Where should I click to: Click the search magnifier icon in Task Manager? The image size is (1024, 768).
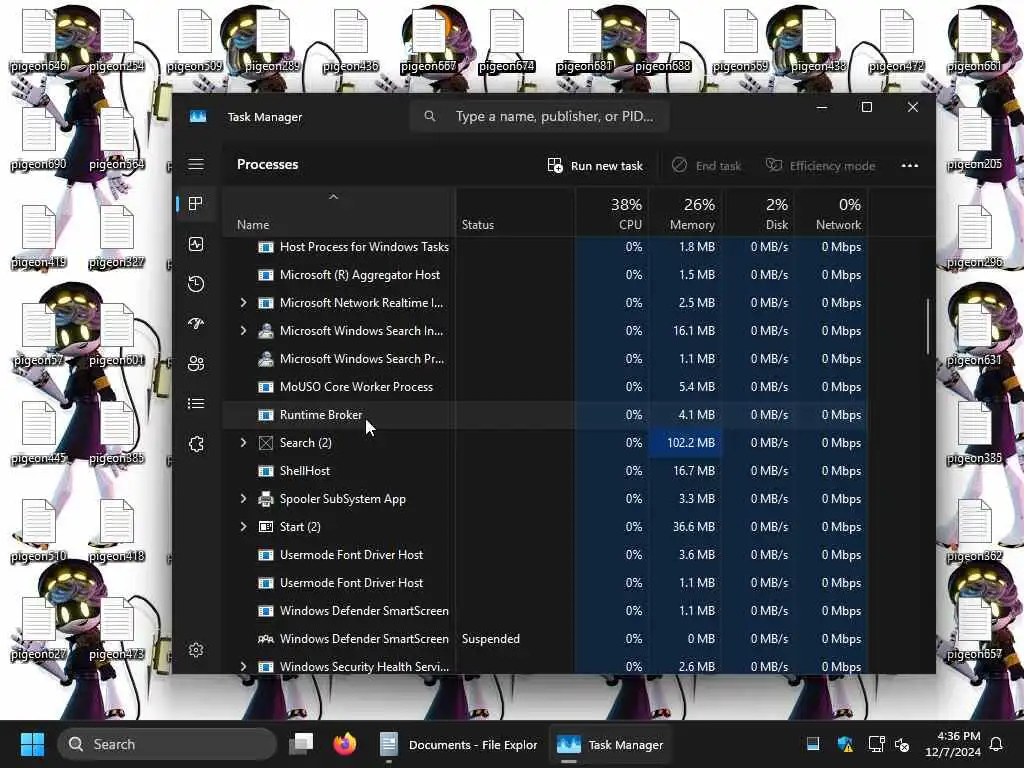tap(429, 116)
